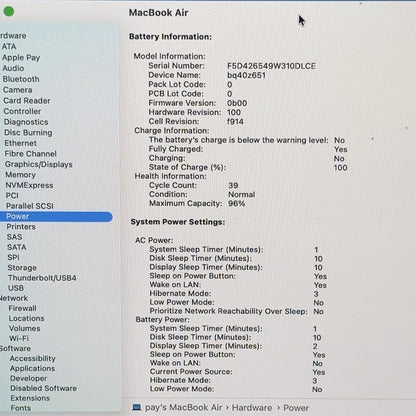Select the Wi-Fi network item
416x416 pixels.
click(x=19, y=338)
